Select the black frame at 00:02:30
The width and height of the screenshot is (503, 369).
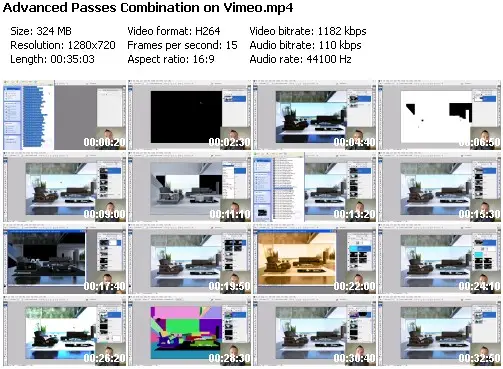click(x=189, y=115)
